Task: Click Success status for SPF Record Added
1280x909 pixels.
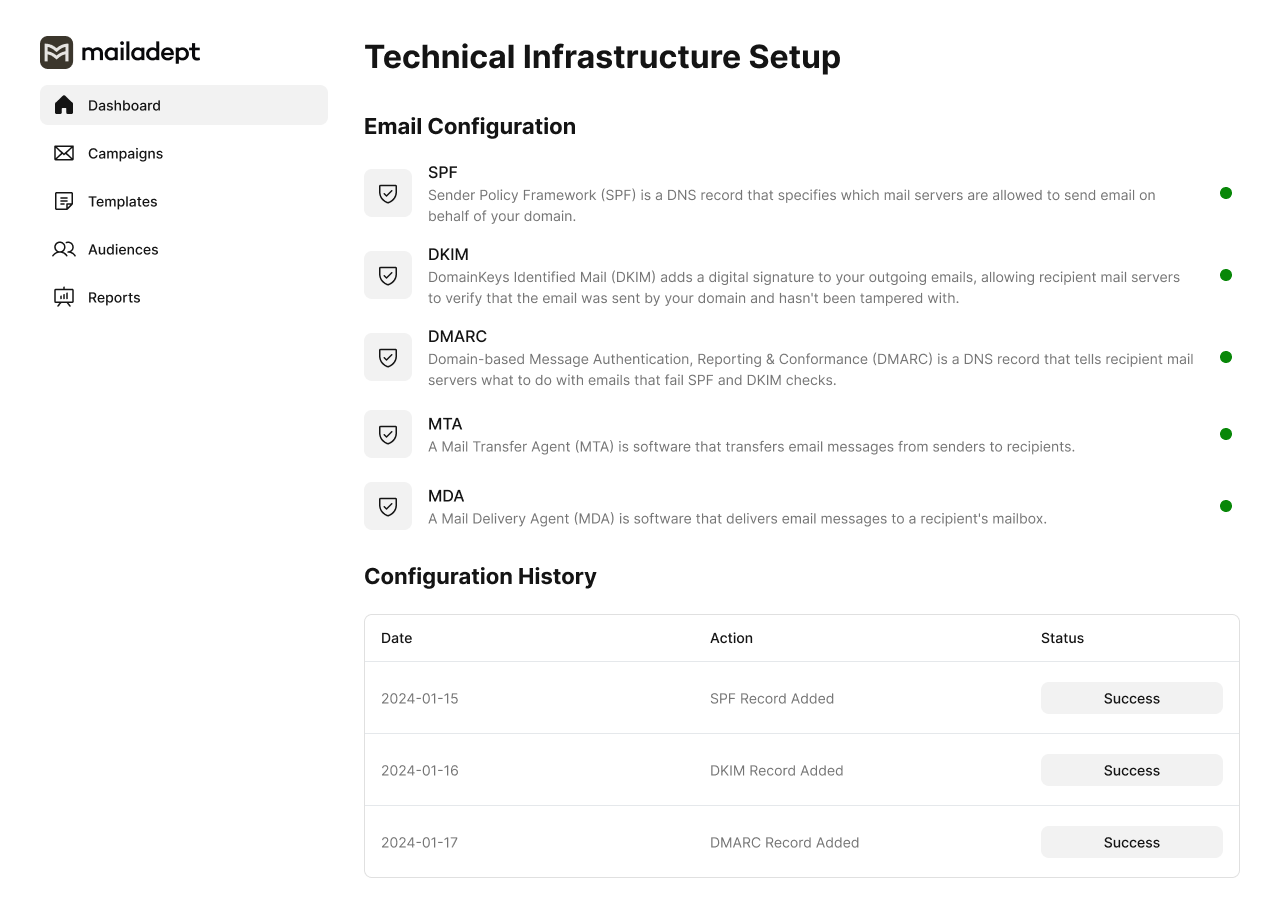Action: pos(1132,698)
